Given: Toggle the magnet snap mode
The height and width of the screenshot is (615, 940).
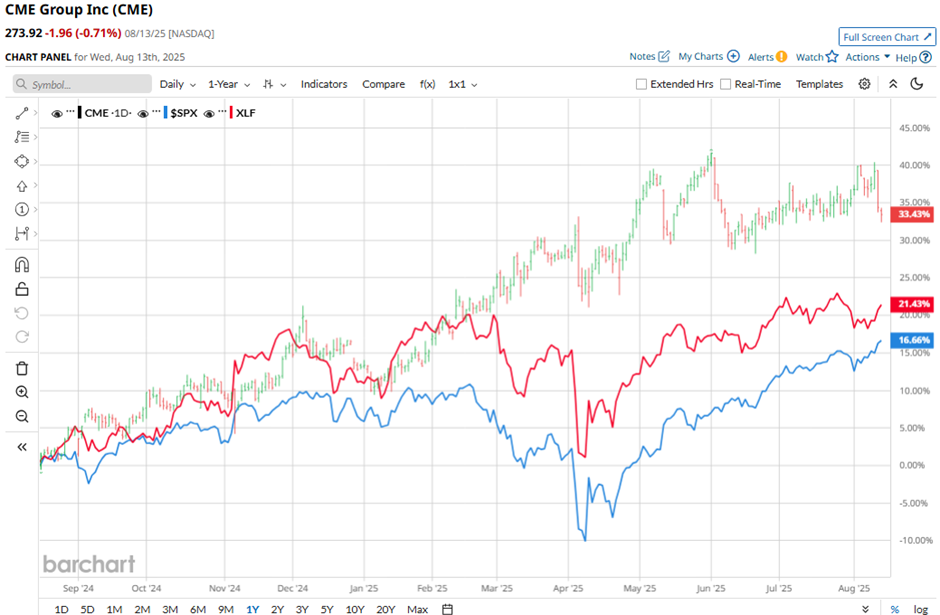Looking at the screenshot, I should [x=22, y=265].
